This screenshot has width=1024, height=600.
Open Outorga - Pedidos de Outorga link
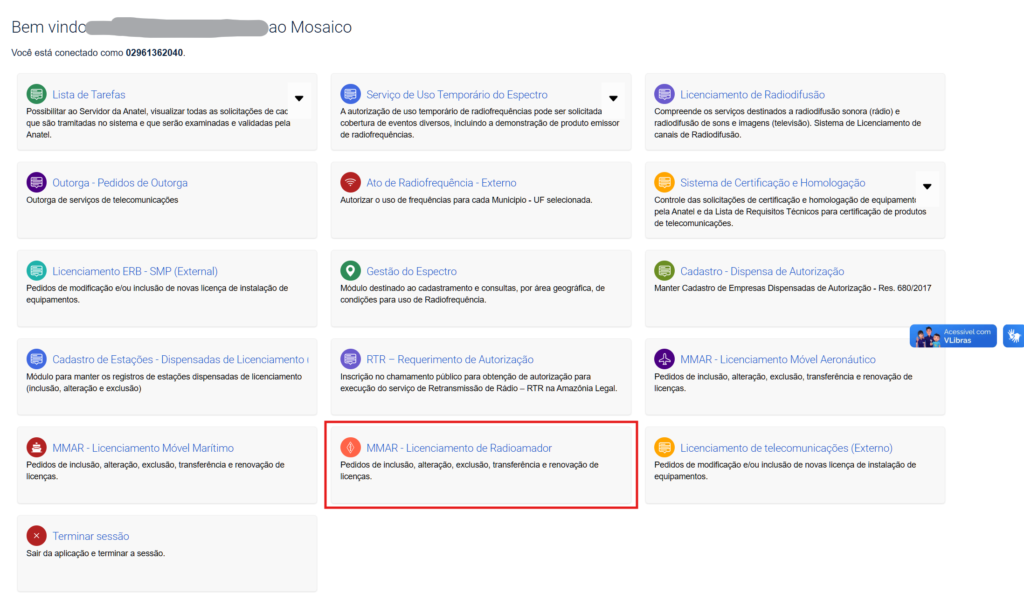coord(120,183)
